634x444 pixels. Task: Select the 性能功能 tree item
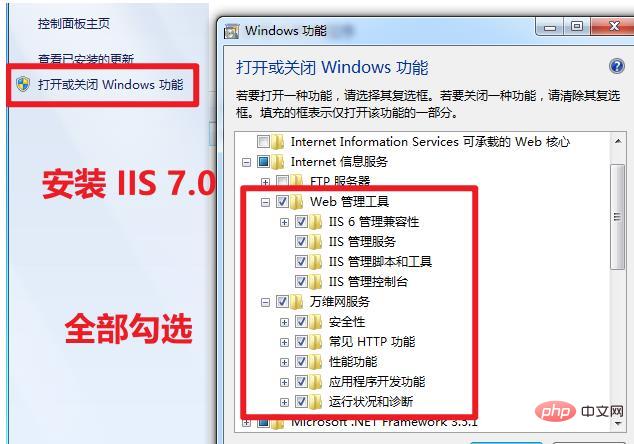click(x=352, y=361)
